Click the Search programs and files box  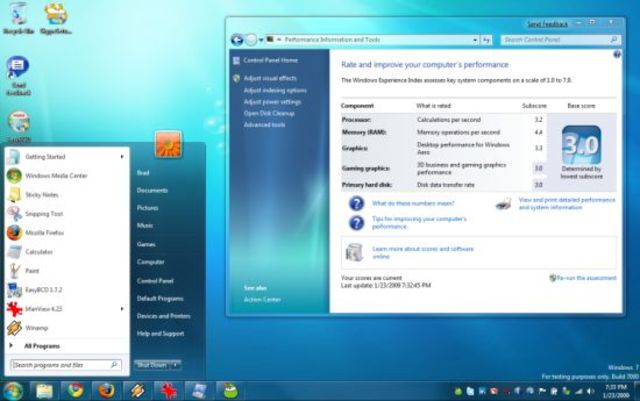(66, 365)
